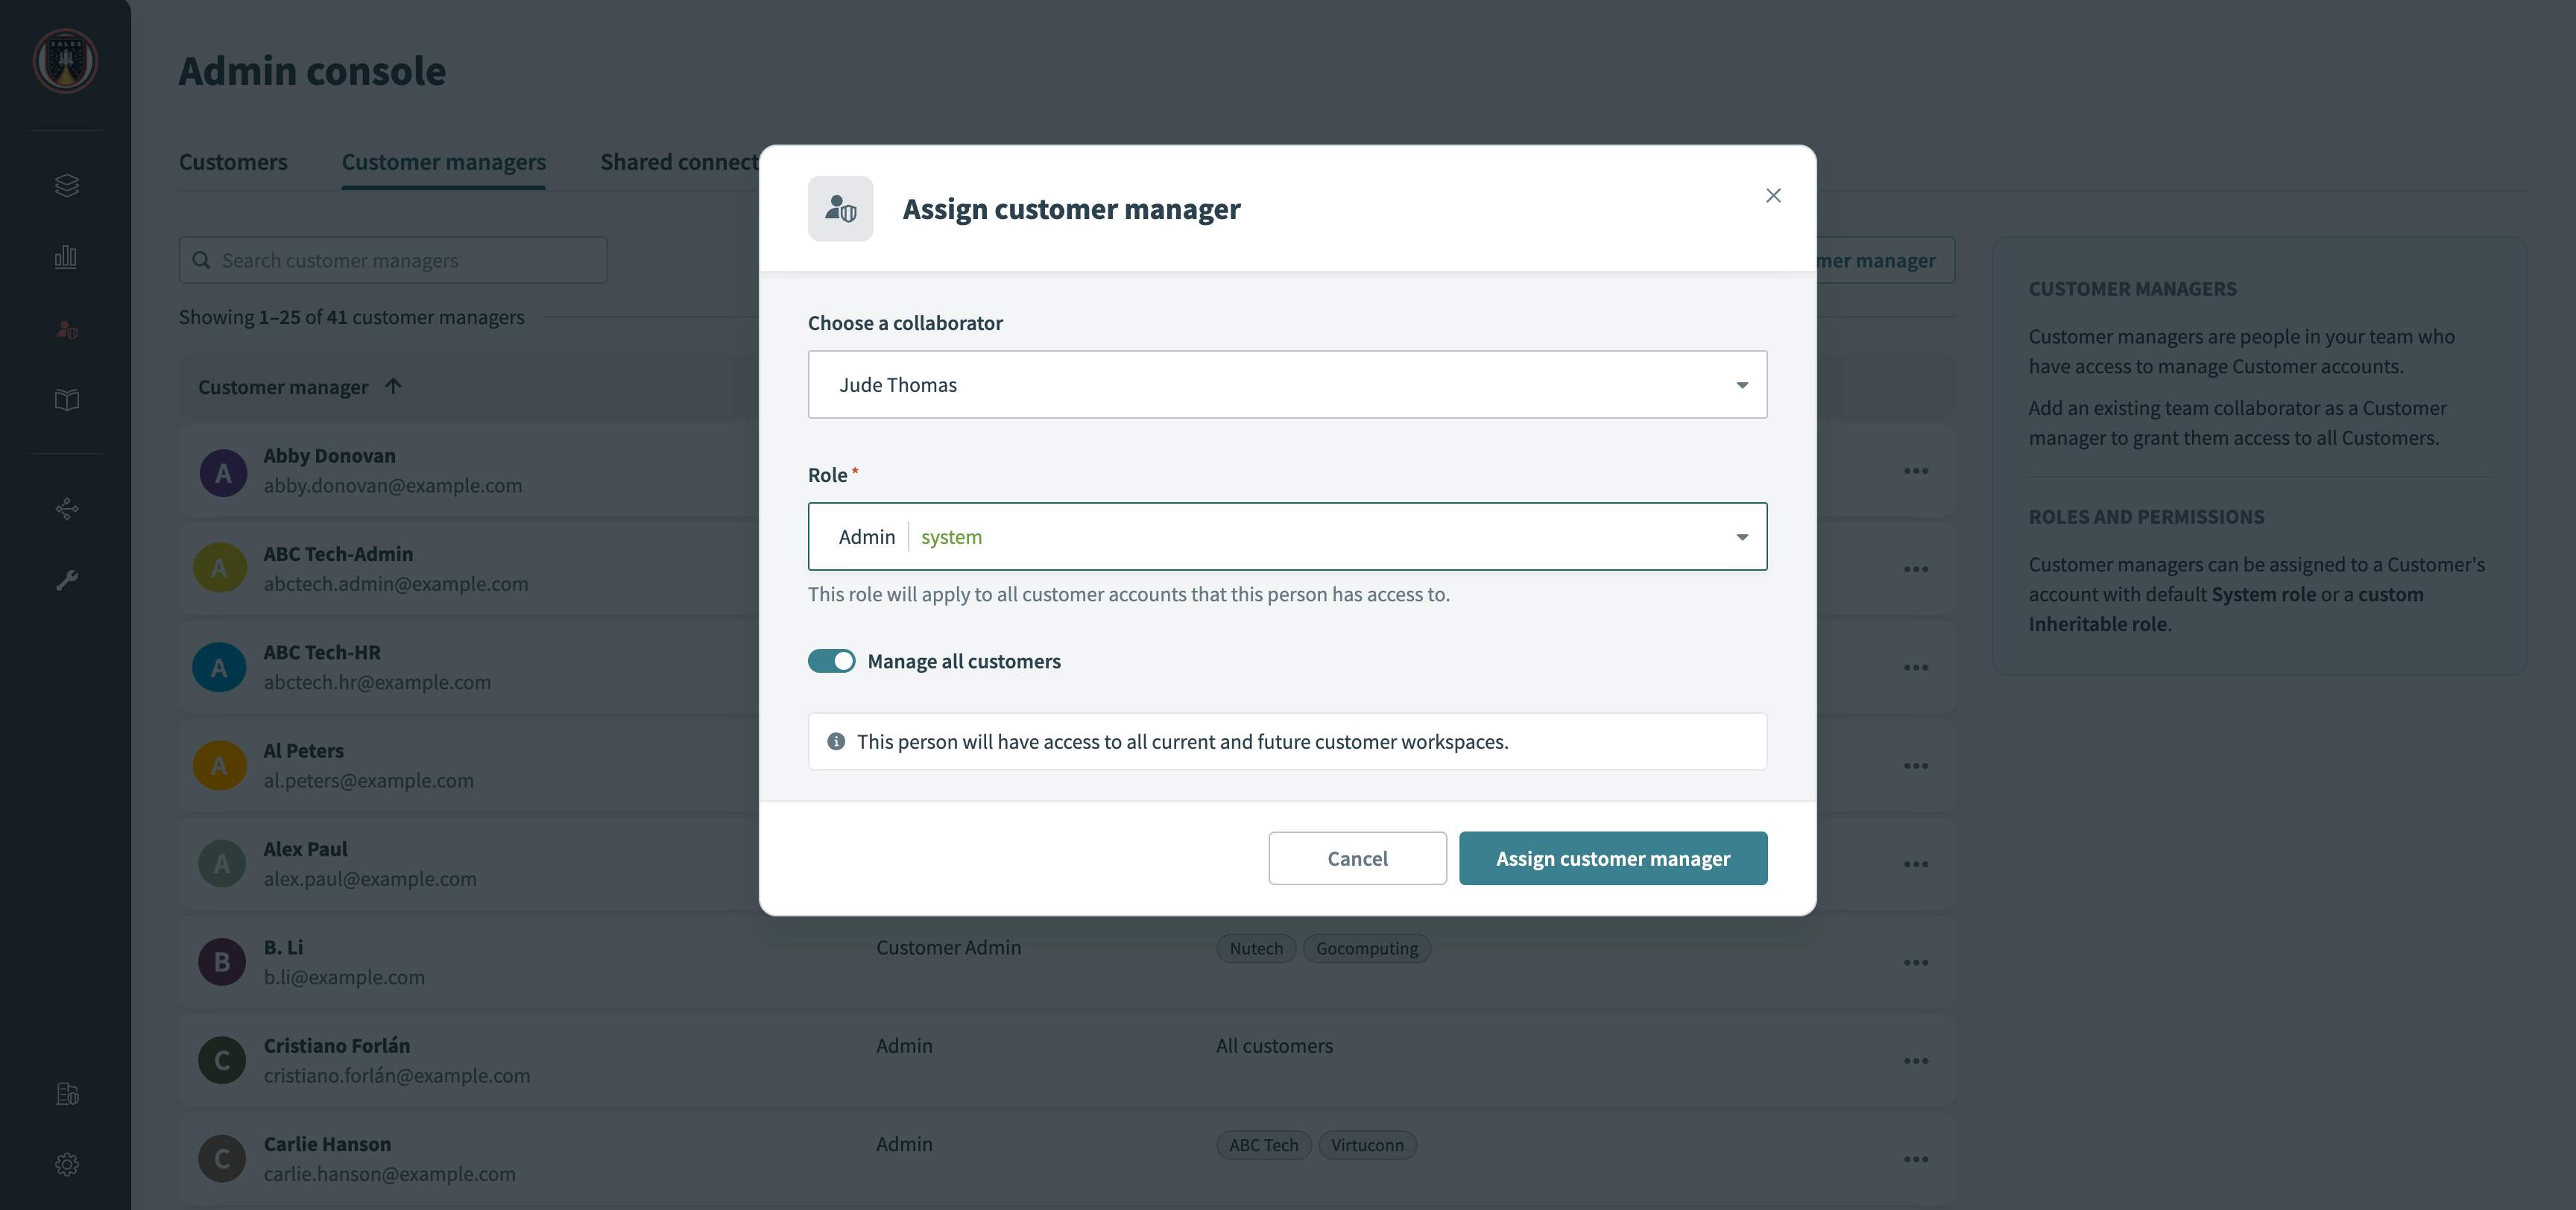Click the Assign customer manager button
The width and height of the screenshot is (2576, 1210).
click(1613, 858)
